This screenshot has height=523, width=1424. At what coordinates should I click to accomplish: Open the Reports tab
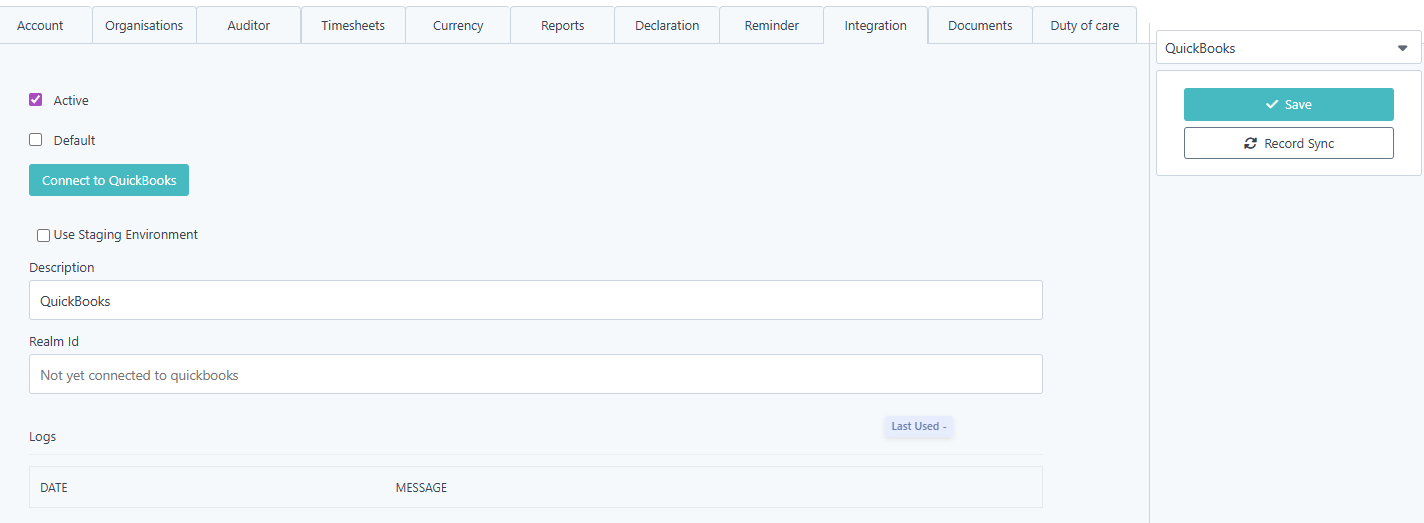coord(562,25)
